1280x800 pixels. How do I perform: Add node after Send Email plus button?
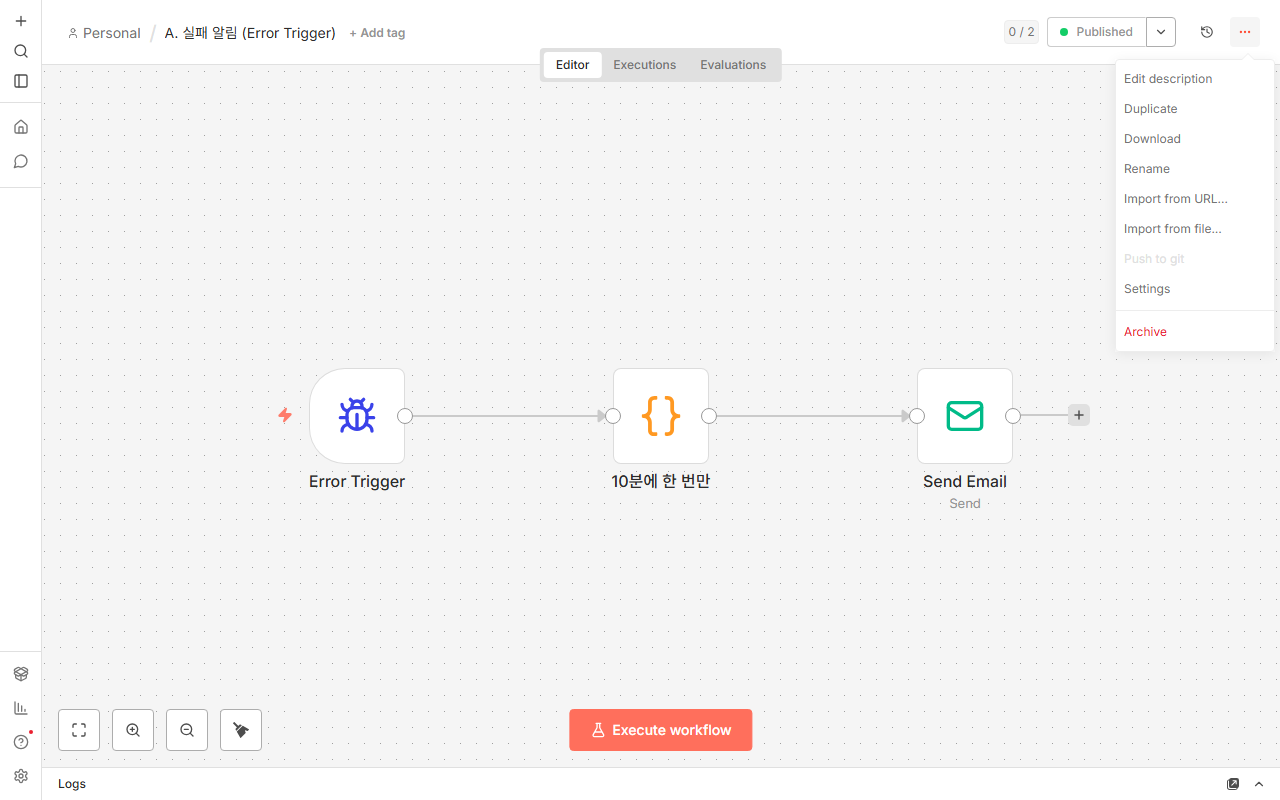[x=1079, y=415]
